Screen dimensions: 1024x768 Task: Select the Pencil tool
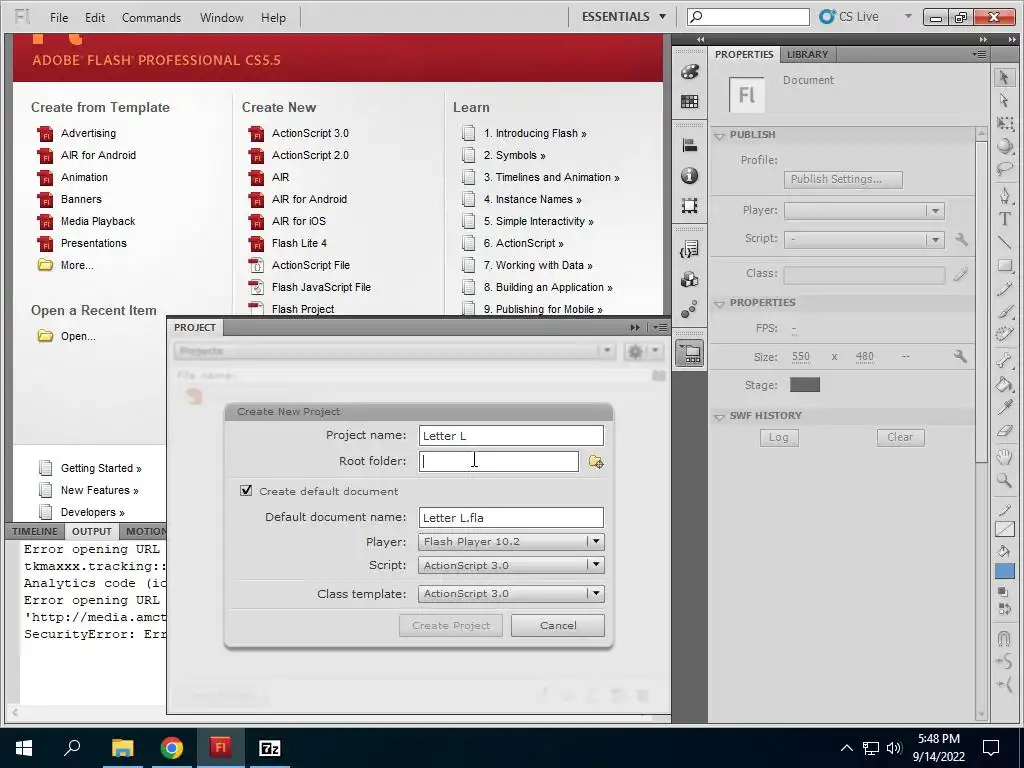[1004, 288]
